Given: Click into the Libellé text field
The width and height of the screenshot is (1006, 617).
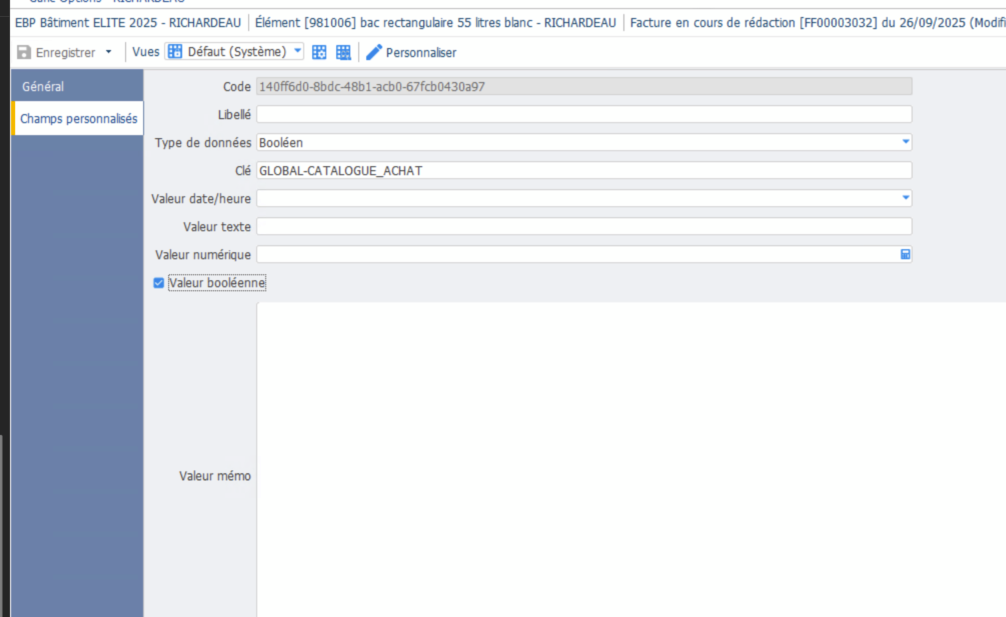Looking at the screenshot, I should click(583, 115).
